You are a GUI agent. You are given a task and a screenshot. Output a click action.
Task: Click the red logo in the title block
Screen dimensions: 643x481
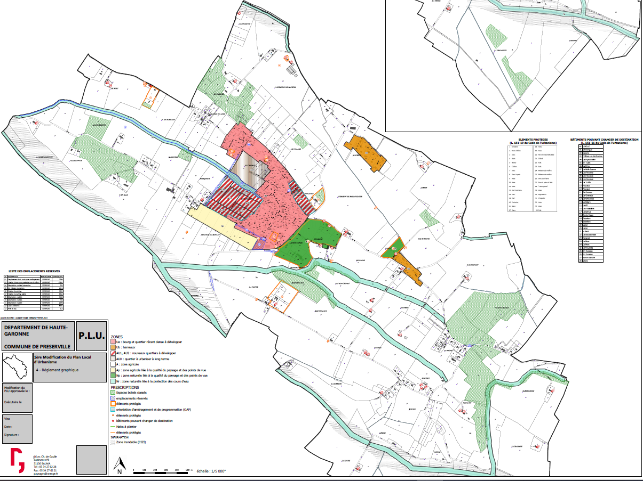17,458
